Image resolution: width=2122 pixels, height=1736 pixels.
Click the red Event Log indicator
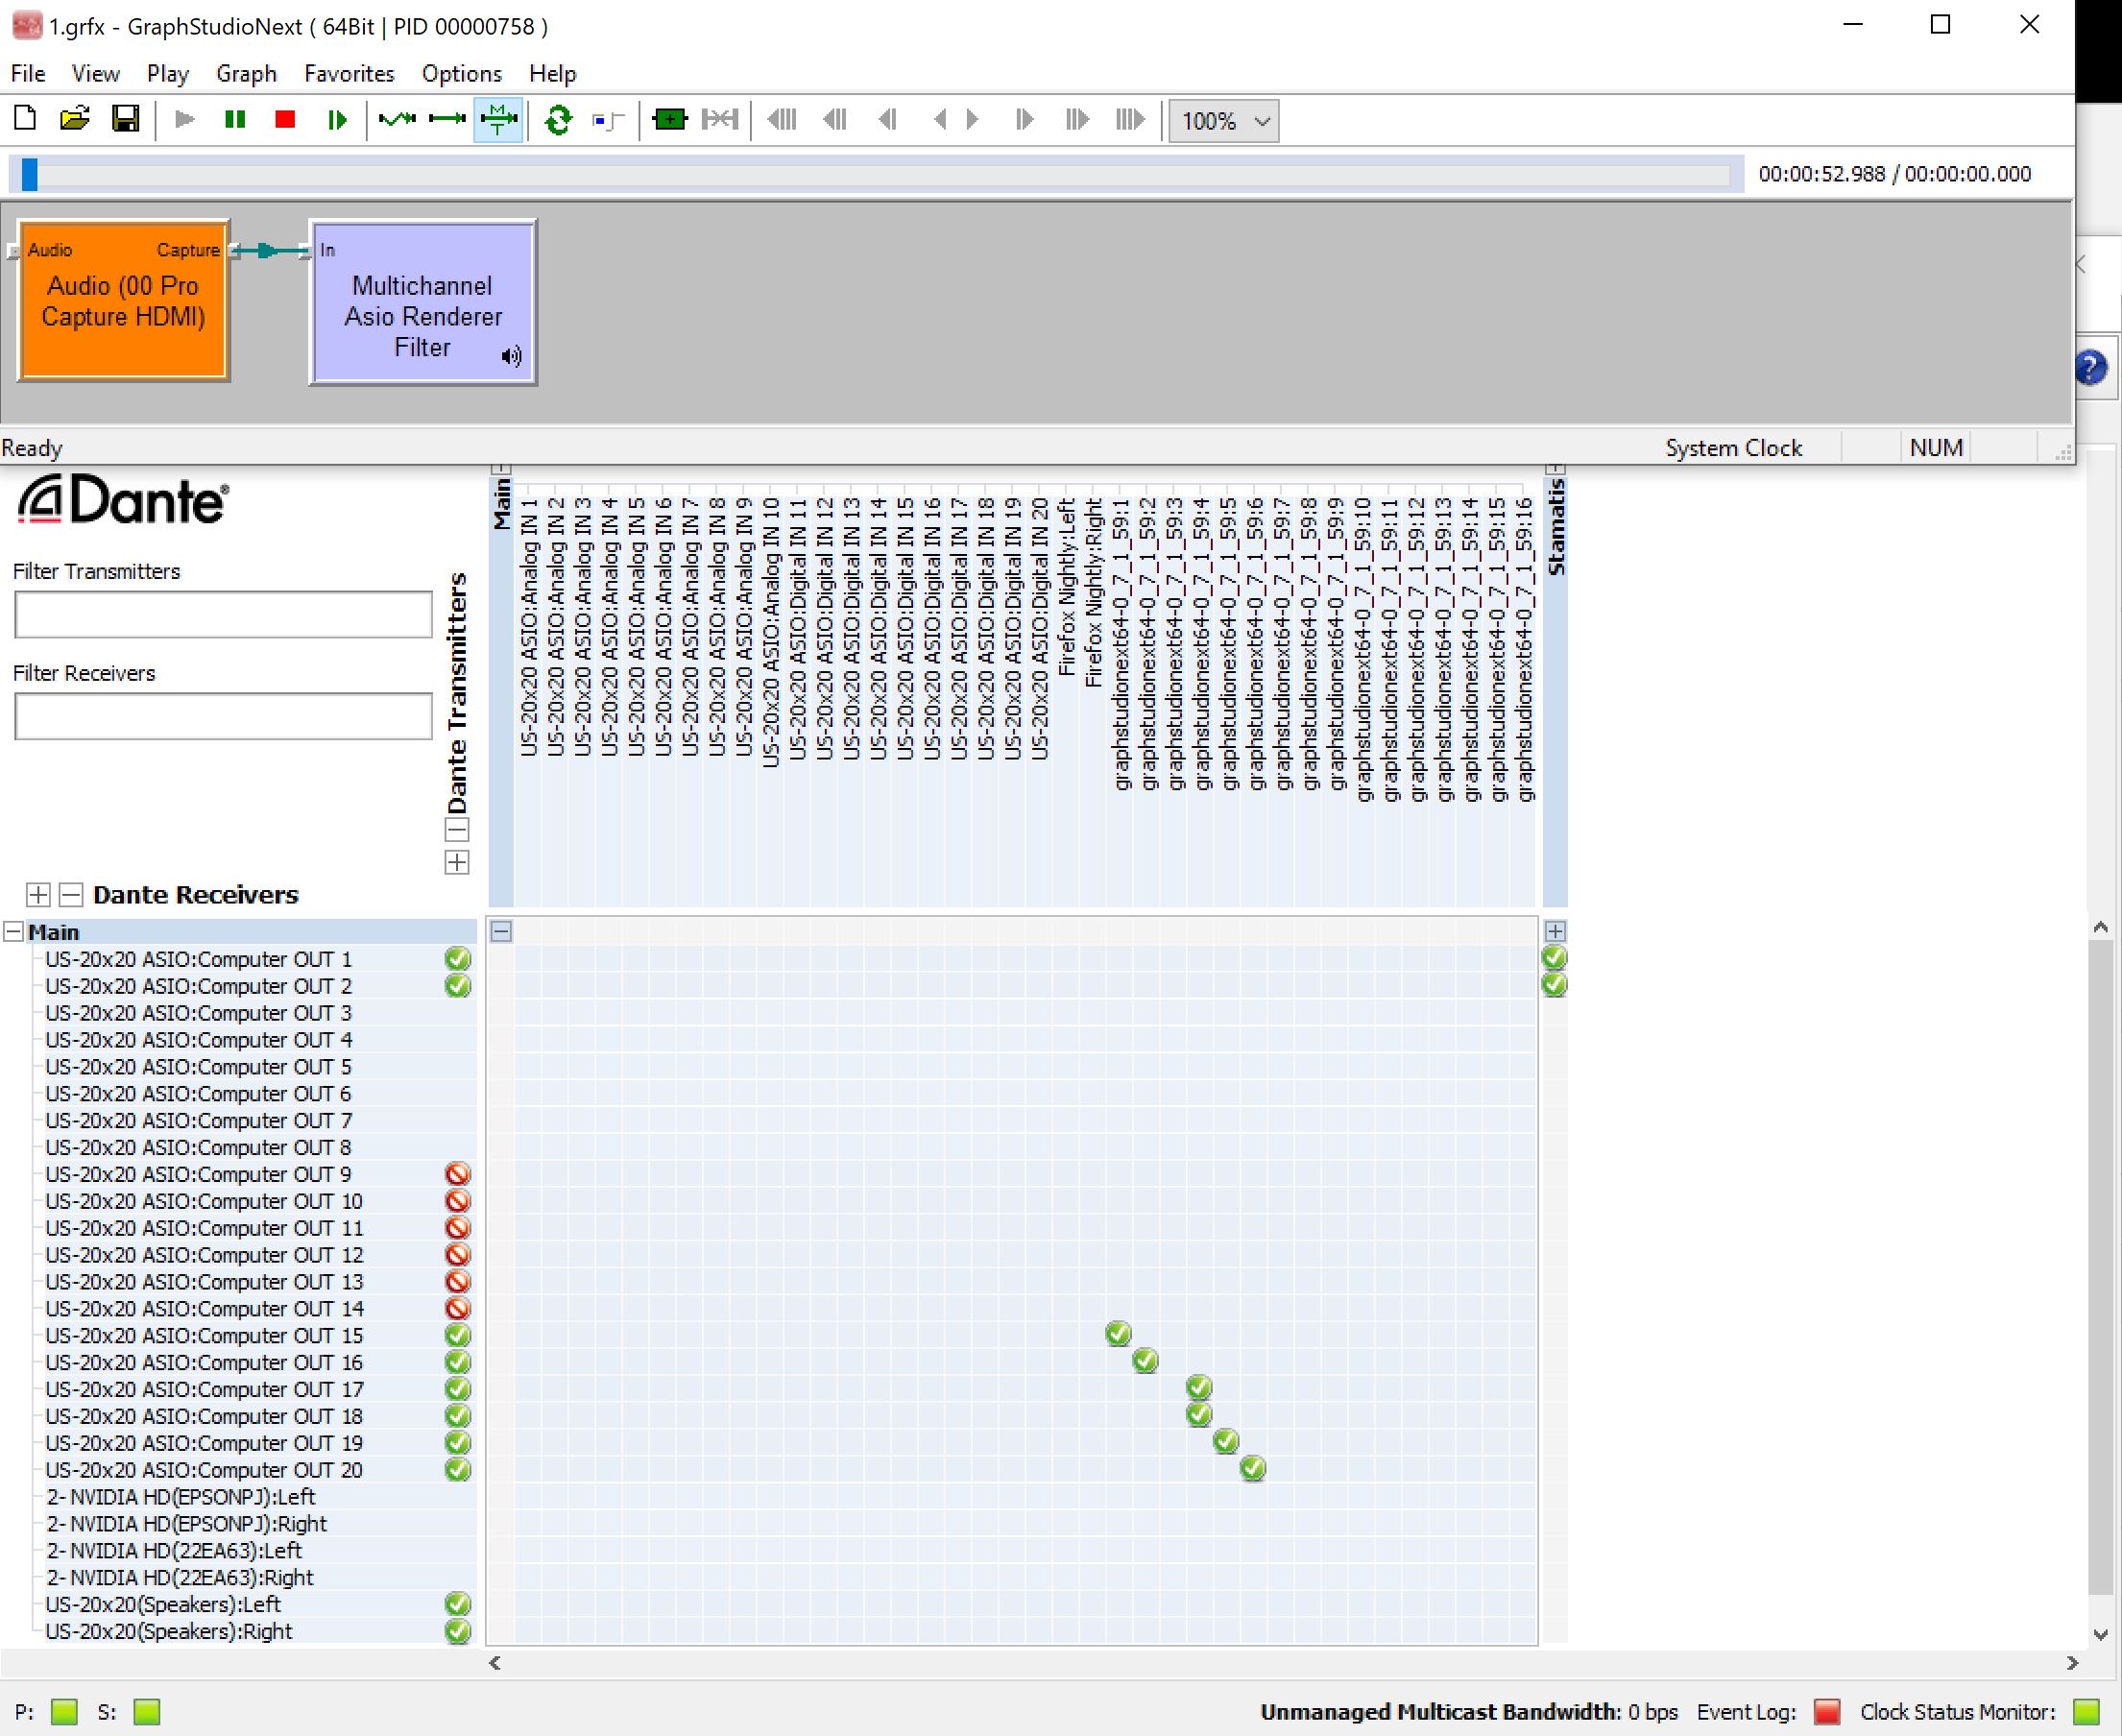click(1826, 1712)
